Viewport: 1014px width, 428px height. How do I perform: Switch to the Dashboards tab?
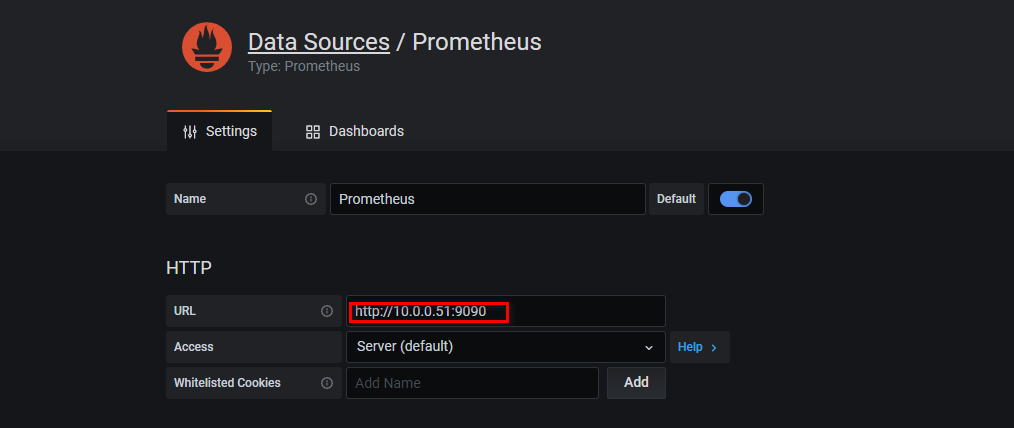[355, 131]
